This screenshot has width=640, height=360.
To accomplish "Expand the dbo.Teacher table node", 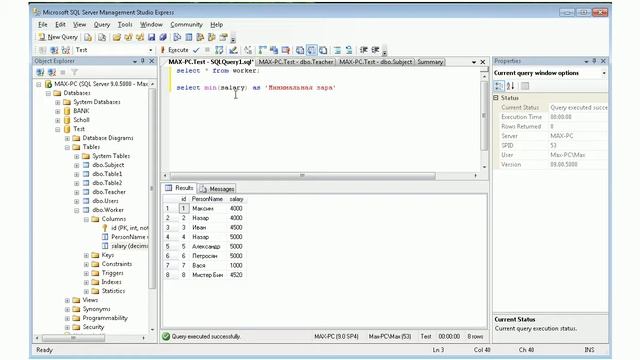I will [x=77, y=192].
